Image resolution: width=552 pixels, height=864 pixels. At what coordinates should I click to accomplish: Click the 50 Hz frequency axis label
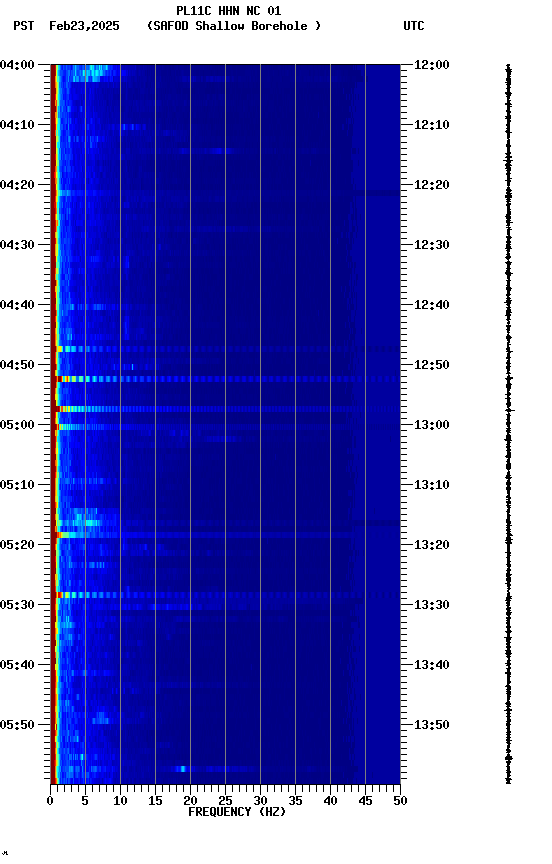pos(400,801)
